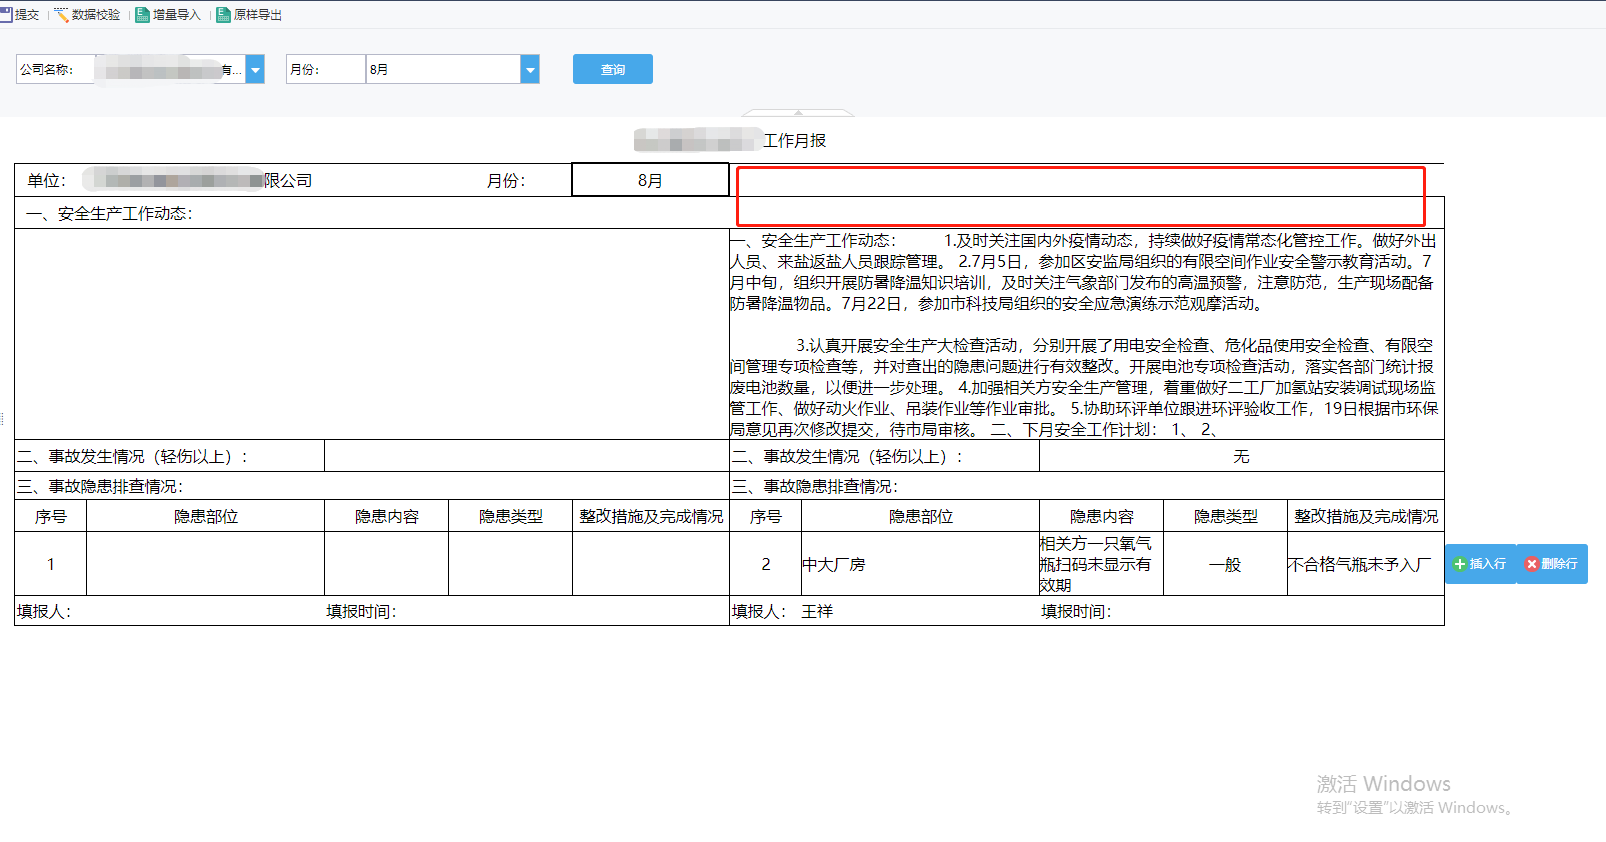Click the 一般 hazard type cell
The image size is (1606, 842).
point(1226,564)
